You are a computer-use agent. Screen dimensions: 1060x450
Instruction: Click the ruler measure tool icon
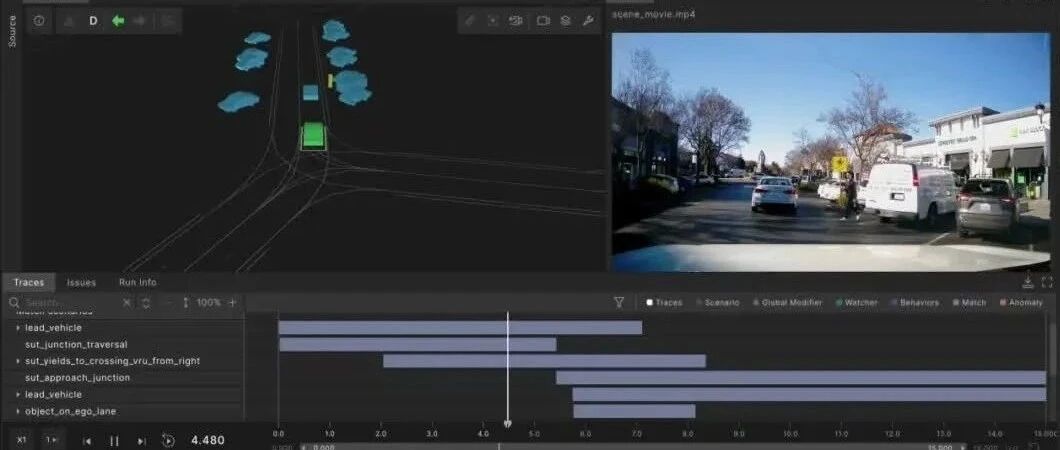coord(471,21)
